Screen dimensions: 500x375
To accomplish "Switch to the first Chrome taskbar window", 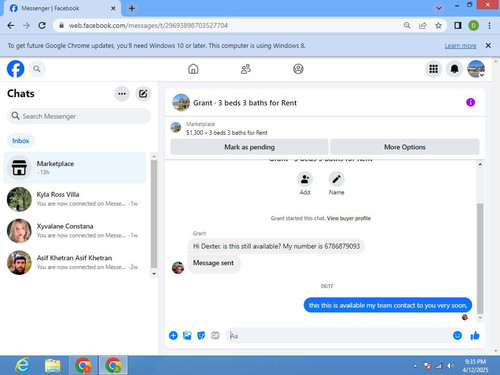I will [83, 365].
